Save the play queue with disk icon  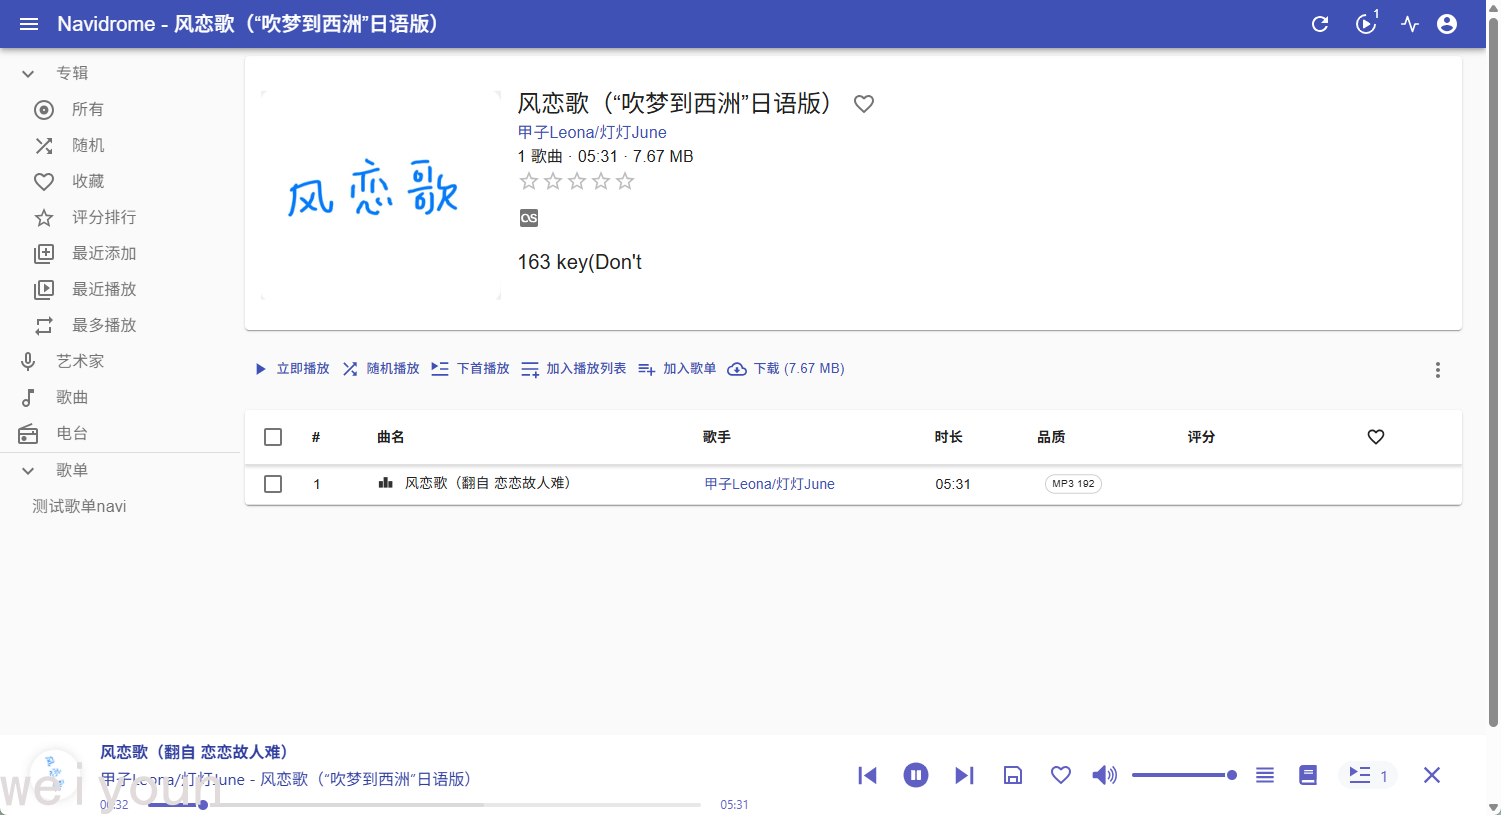1013,775
